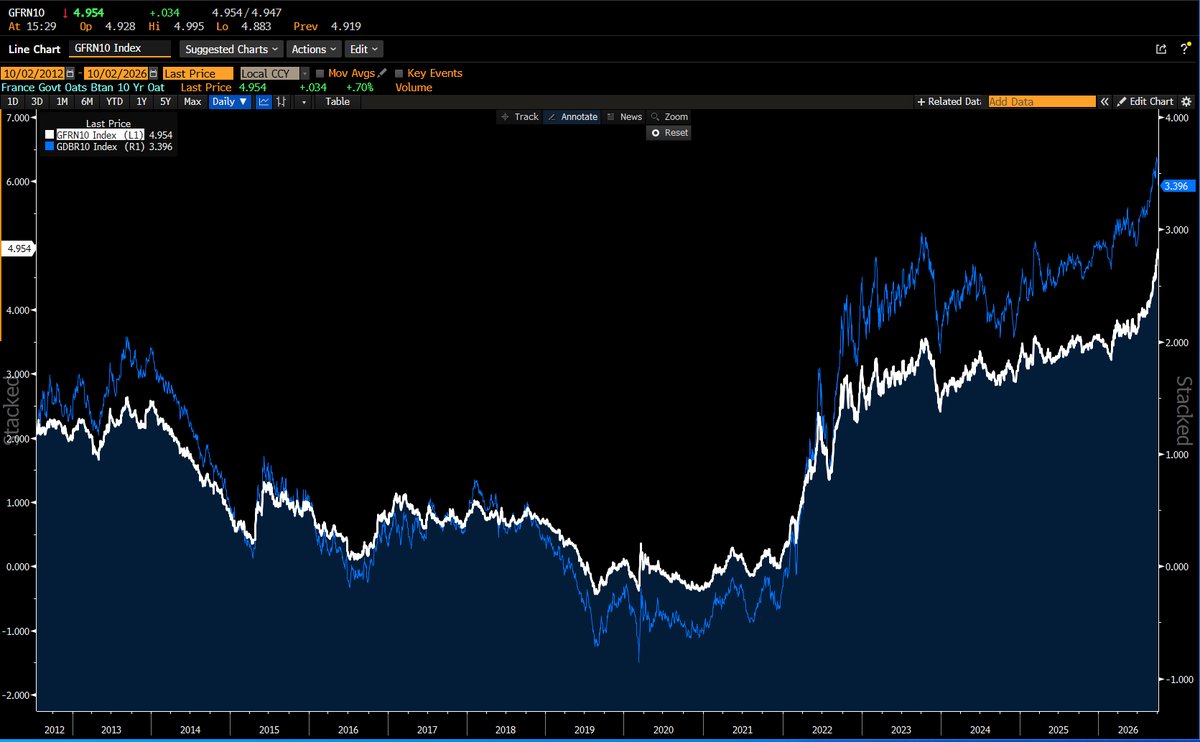
Task: Show the News overlay on chart
Action: coord(624,117)
